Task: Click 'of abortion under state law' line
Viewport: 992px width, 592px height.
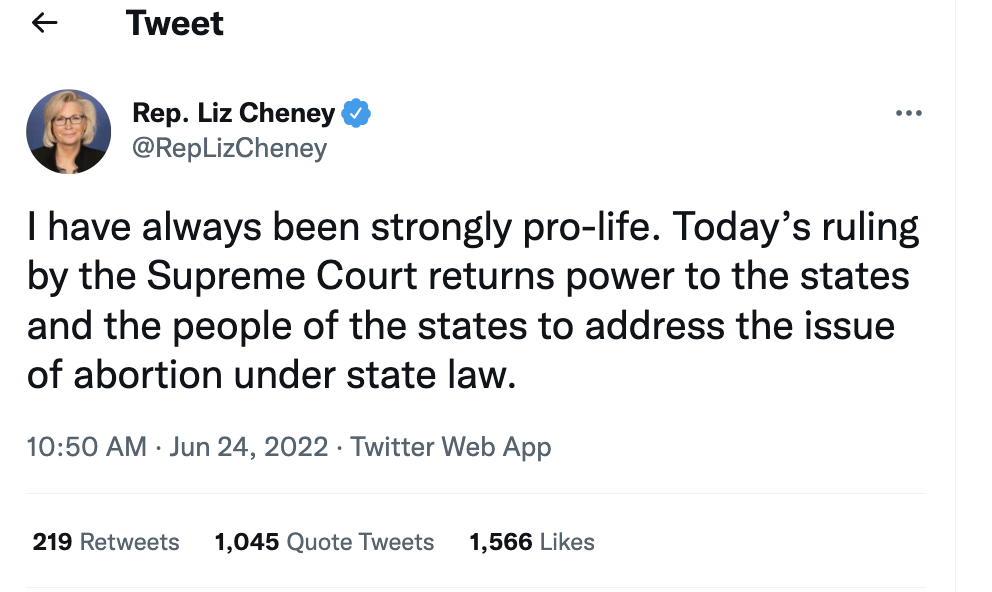Action: point(271,375)
